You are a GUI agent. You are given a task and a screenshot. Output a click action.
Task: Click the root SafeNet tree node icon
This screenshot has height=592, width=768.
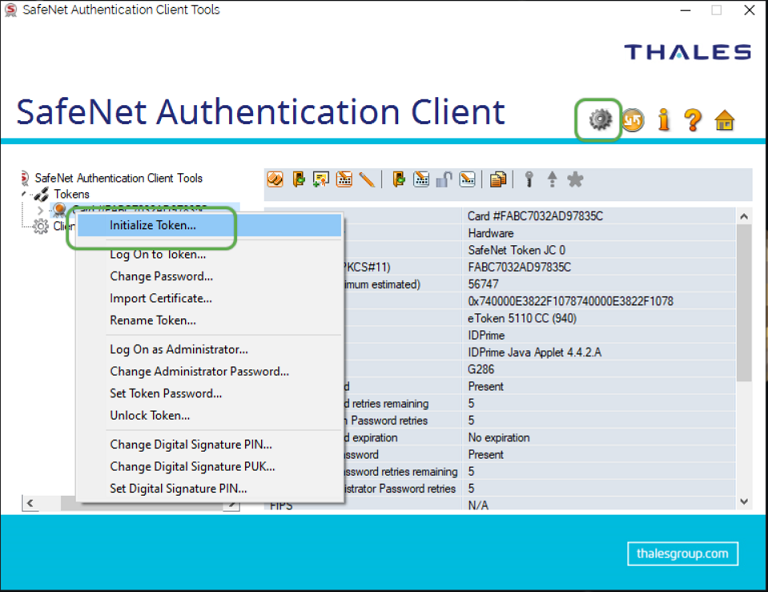tap(24, 178)
